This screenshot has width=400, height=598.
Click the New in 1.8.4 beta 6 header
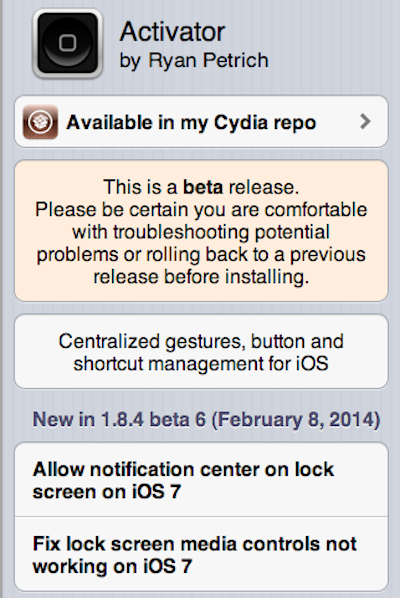[206, 420]
